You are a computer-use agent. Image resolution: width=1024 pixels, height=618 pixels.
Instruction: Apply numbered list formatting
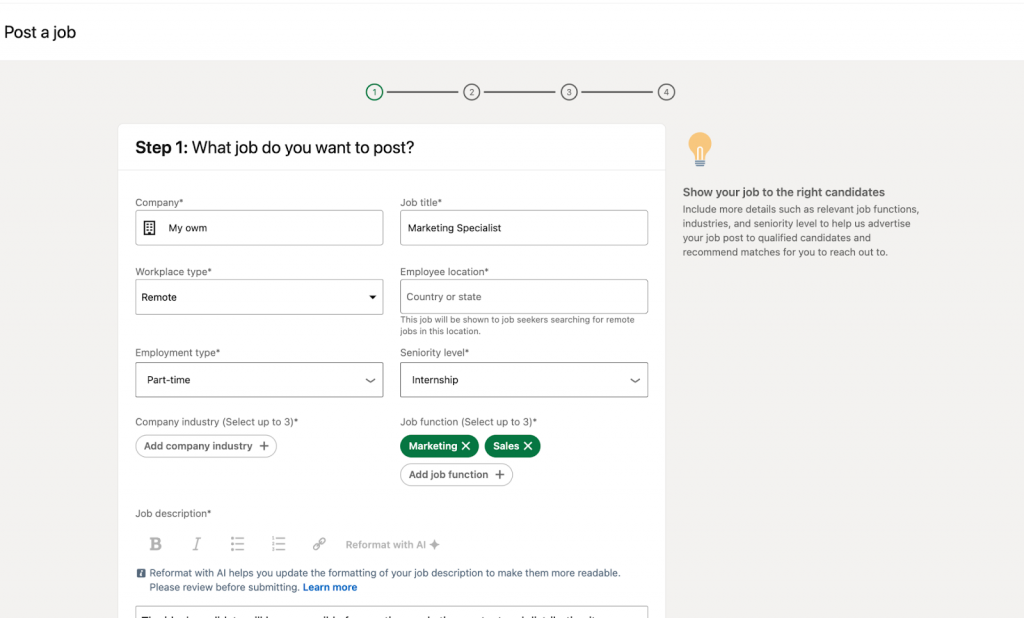278,544
